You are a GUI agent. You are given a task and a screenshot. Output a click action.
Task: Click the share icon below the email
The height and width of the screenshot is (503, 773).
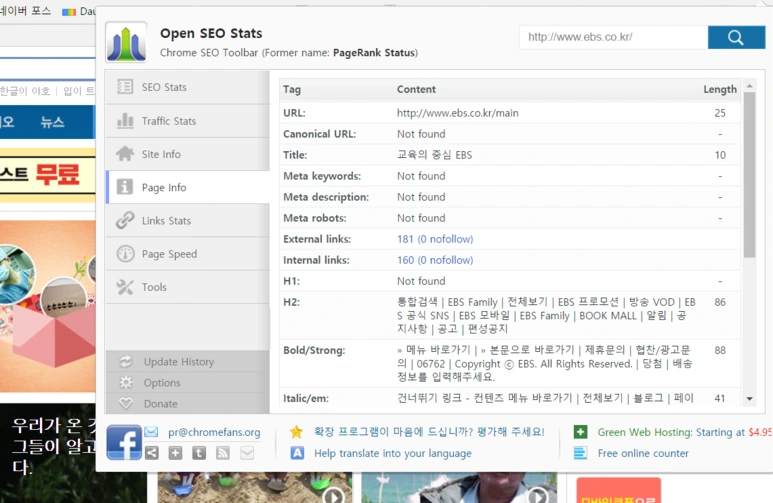[151, 453]
